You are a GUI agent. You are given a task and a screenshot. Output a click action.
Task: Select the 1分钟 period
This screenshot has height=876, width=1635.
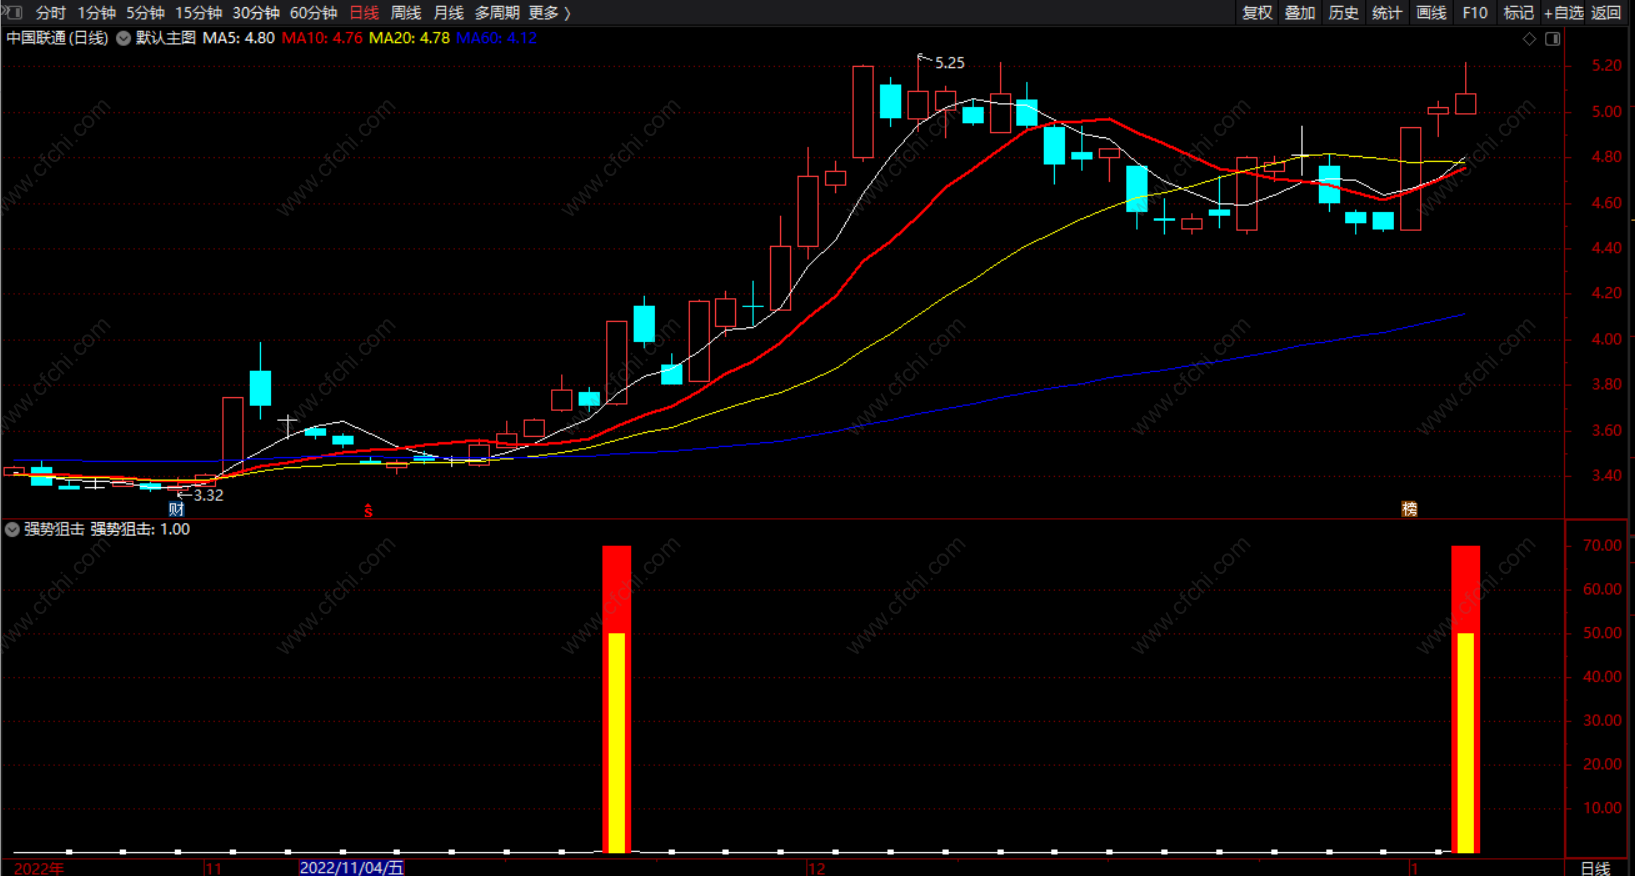click(96, 13)
